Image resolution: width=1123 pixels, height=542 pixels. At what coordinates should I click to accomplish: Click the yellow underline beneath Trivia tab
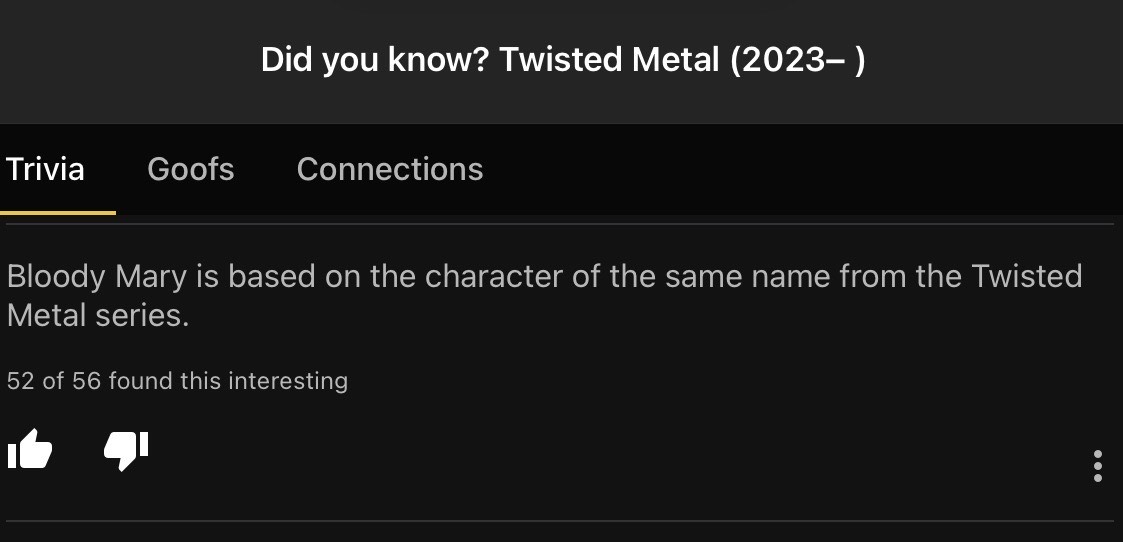(x=58, y=212)
